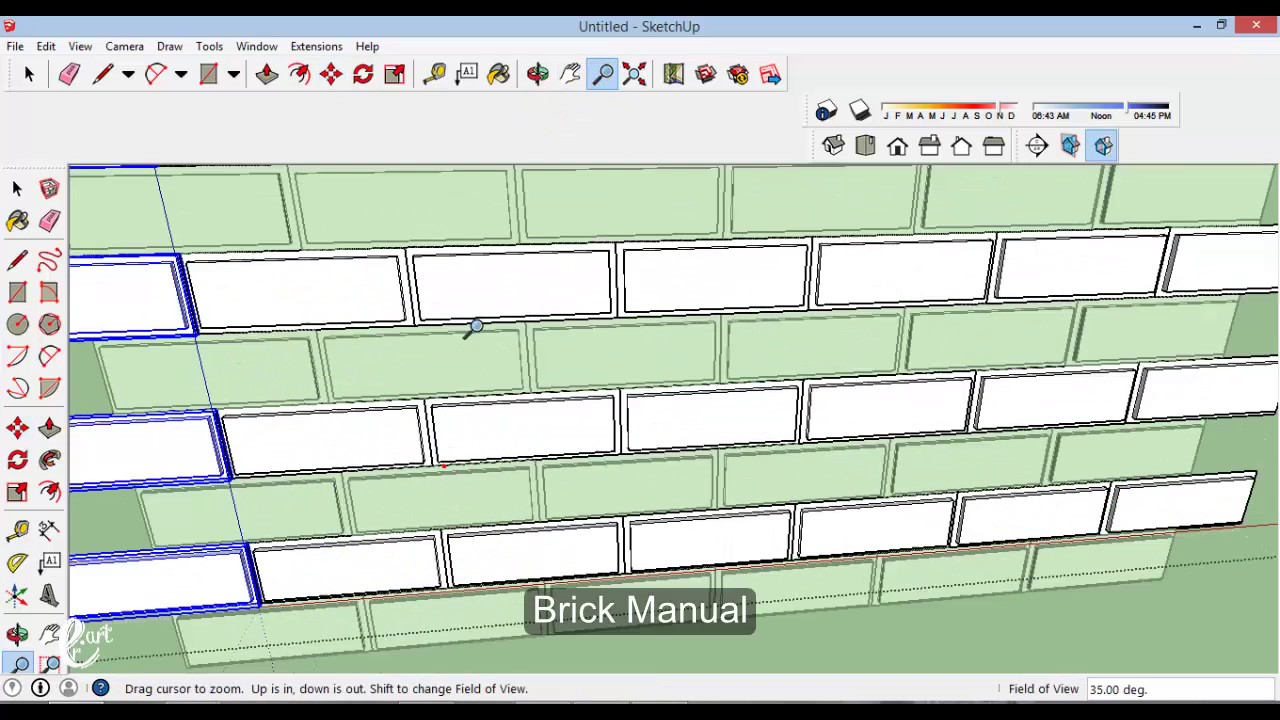Pick the Rotated Rectangle tool
Screen dimensions: 1280x720
(x=49, y=293)
